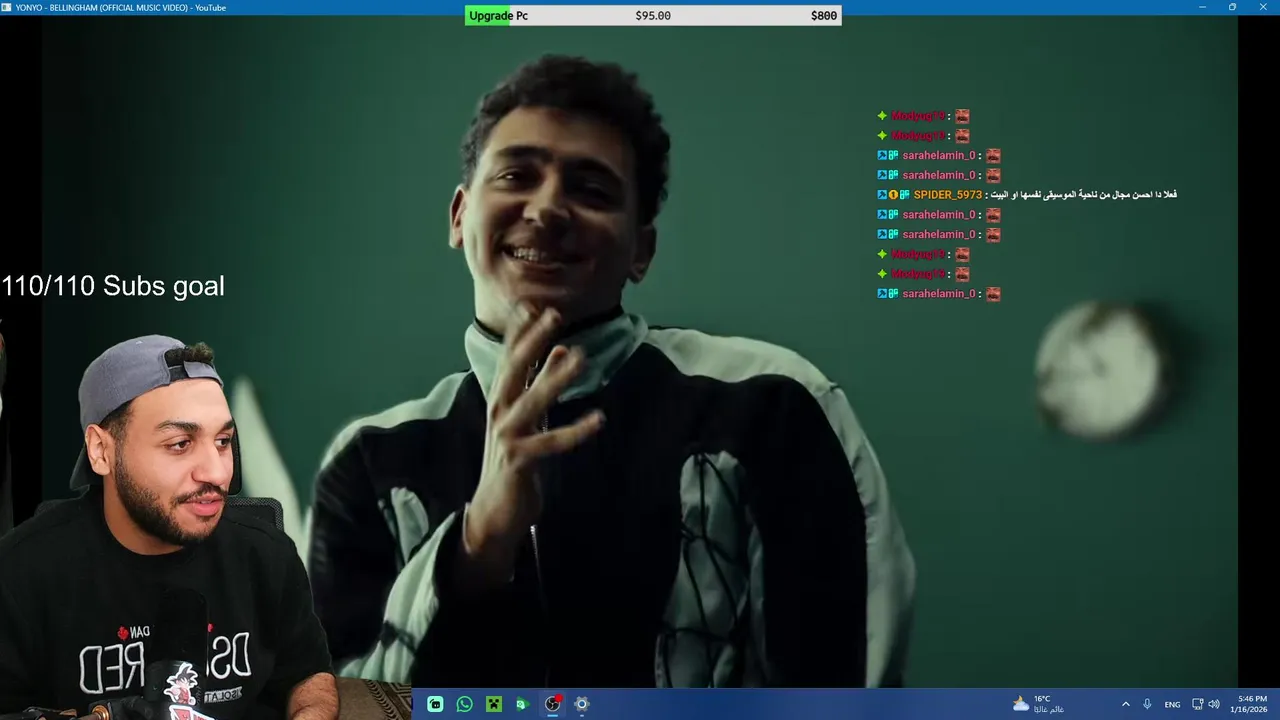The width and height of the screenshot is (1280, 720).
Task: Open the green icon right of Minecraft
Action: pos(522,704)
